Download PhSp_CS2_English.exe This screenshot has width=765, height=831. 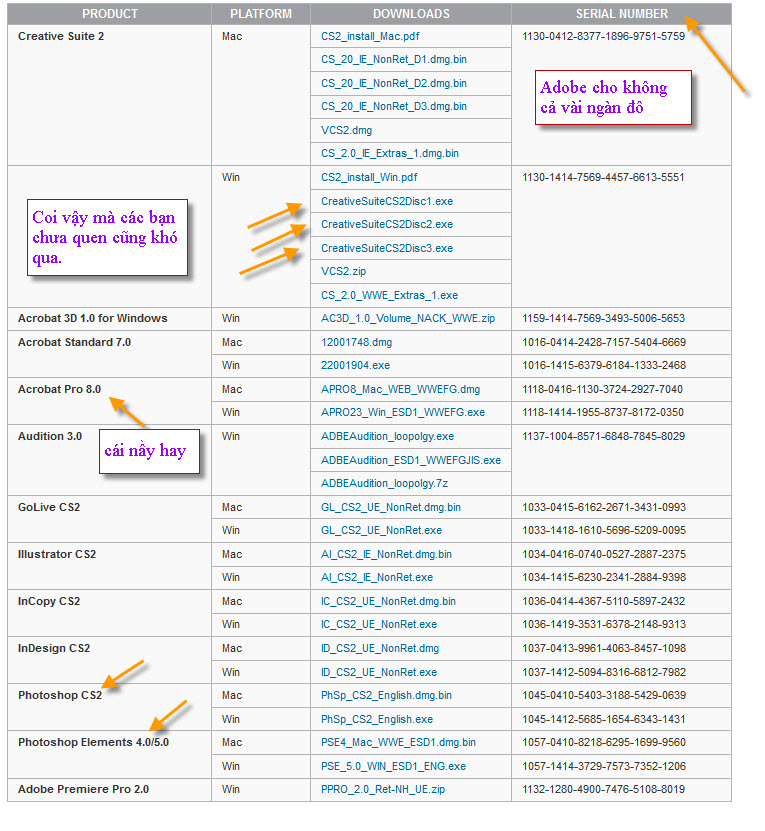point(377,720)
